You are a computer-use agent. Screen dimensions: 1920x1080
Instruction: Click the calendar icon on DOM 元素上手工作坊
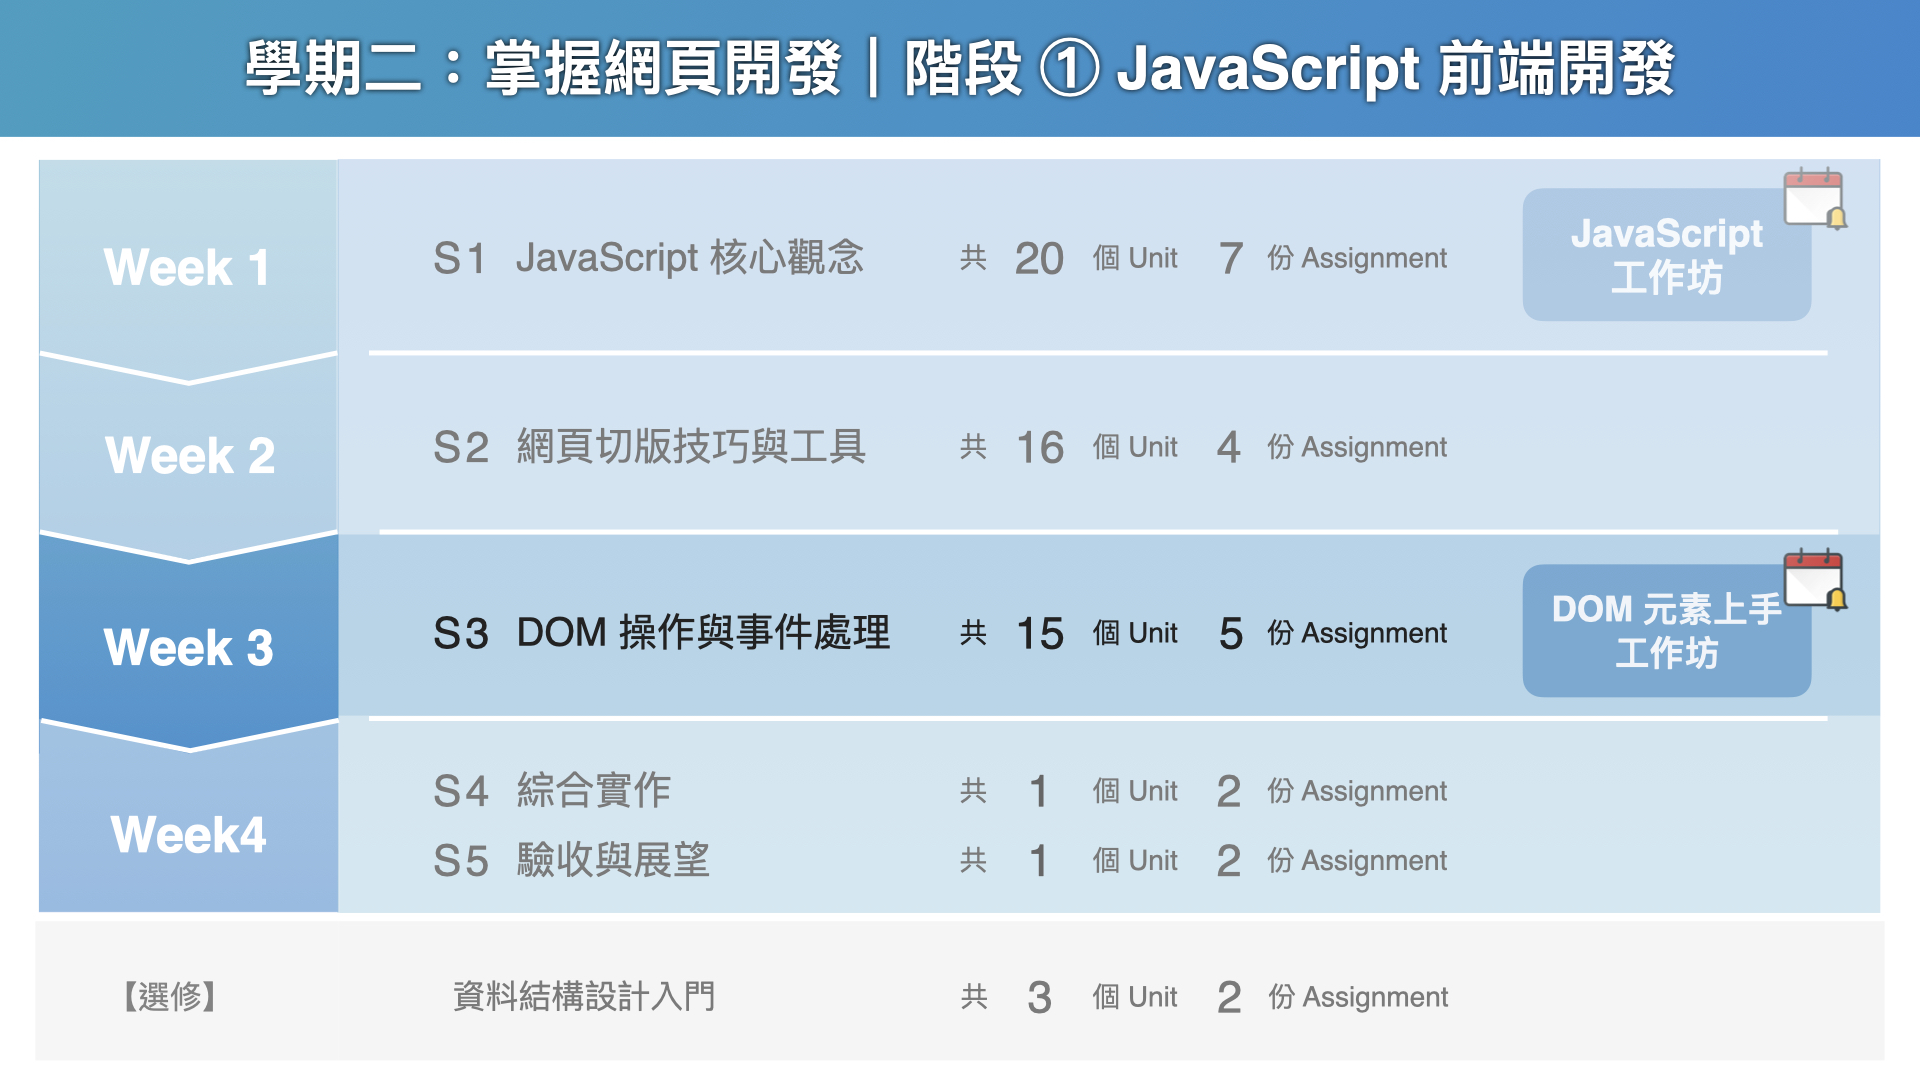1814,579
